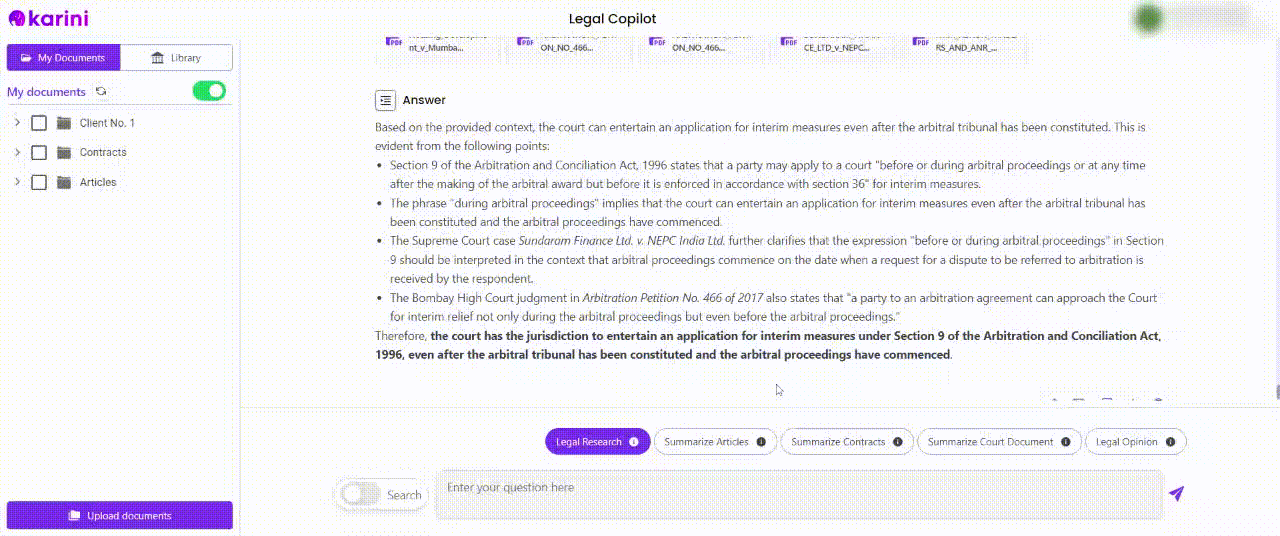This screenshot has width=1280, height=536.
Task: Click the info icon on Summarize Contracts
Action: coord(897,442)
